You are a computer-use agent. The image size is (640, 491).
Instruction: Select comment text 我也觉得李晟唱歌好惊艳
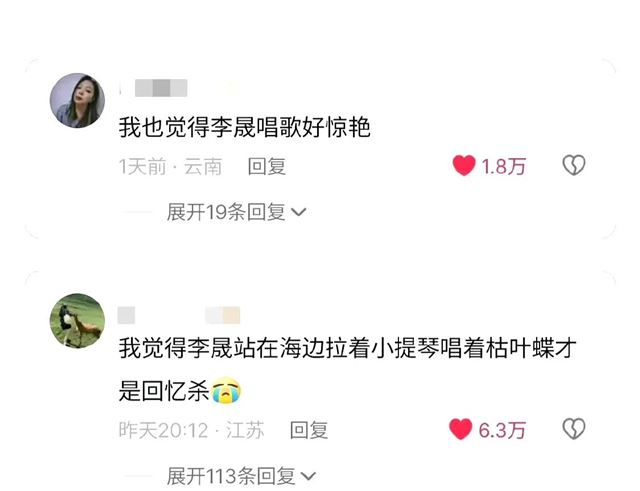pyautogui.click(x=244, y=127)
